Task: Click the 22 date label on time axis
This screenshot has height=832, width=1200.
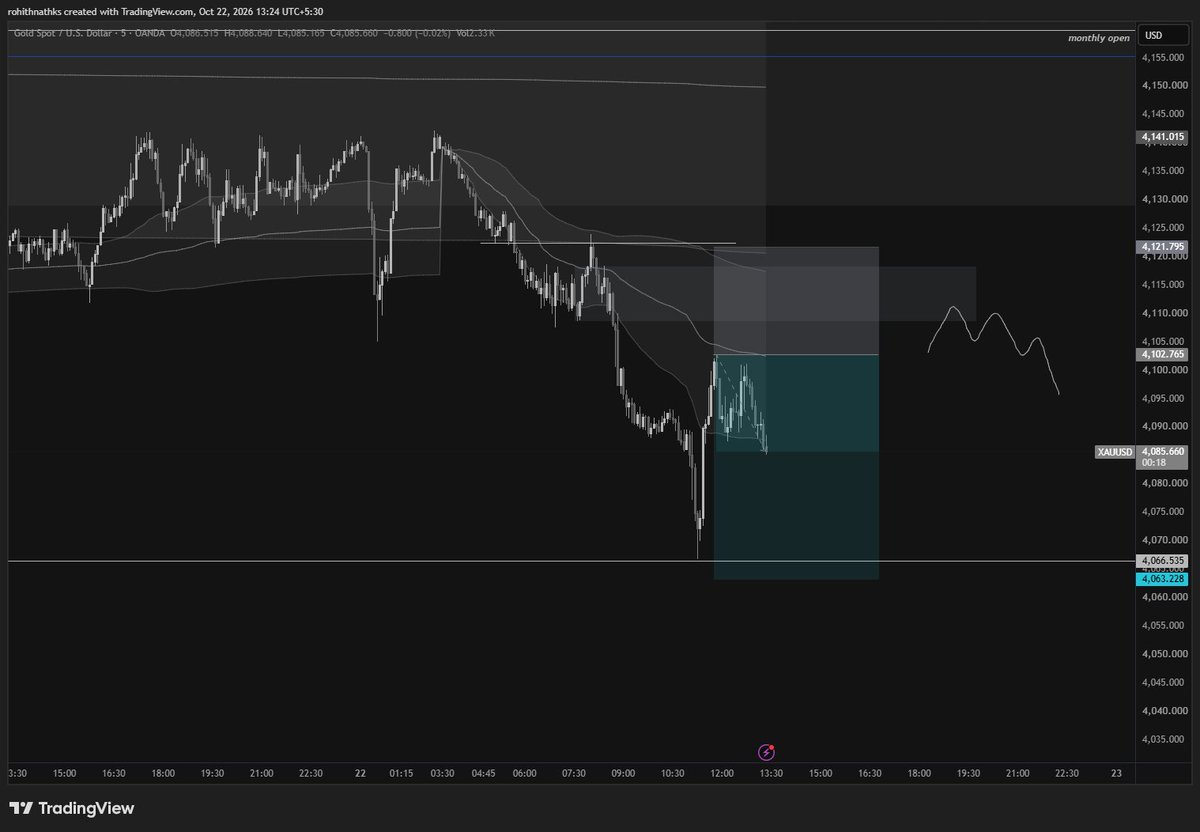Action: (x=360, y=773)
